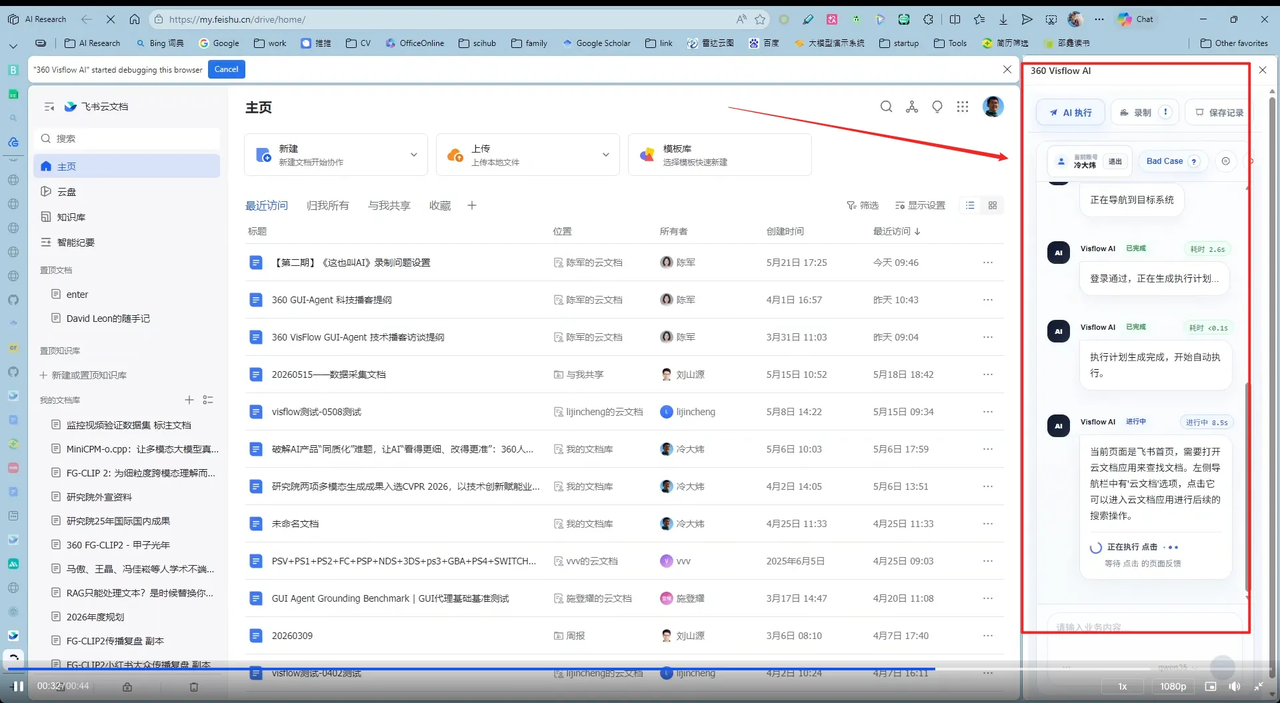The image size is (1280, 703).
Task: Open the Google Scholar bookmark
Action: 596,43
